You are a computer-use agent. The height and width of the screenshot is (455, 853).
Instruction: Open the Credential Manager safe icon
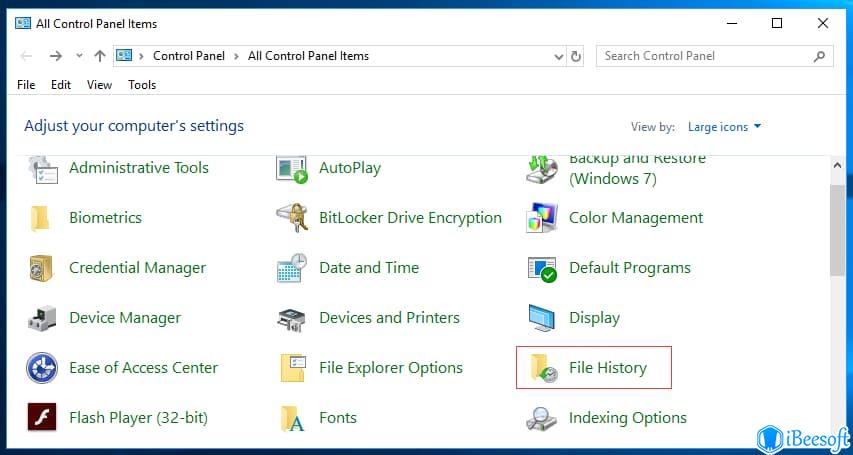[x=41, y=268]
